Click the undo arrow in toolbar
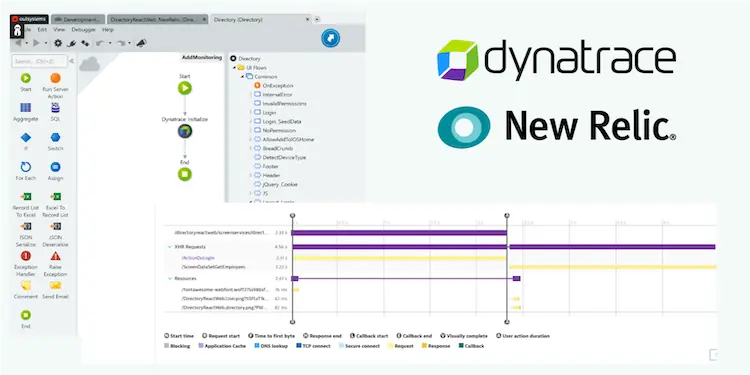Screen dimensions: 750x375 [x=99, y=43]
